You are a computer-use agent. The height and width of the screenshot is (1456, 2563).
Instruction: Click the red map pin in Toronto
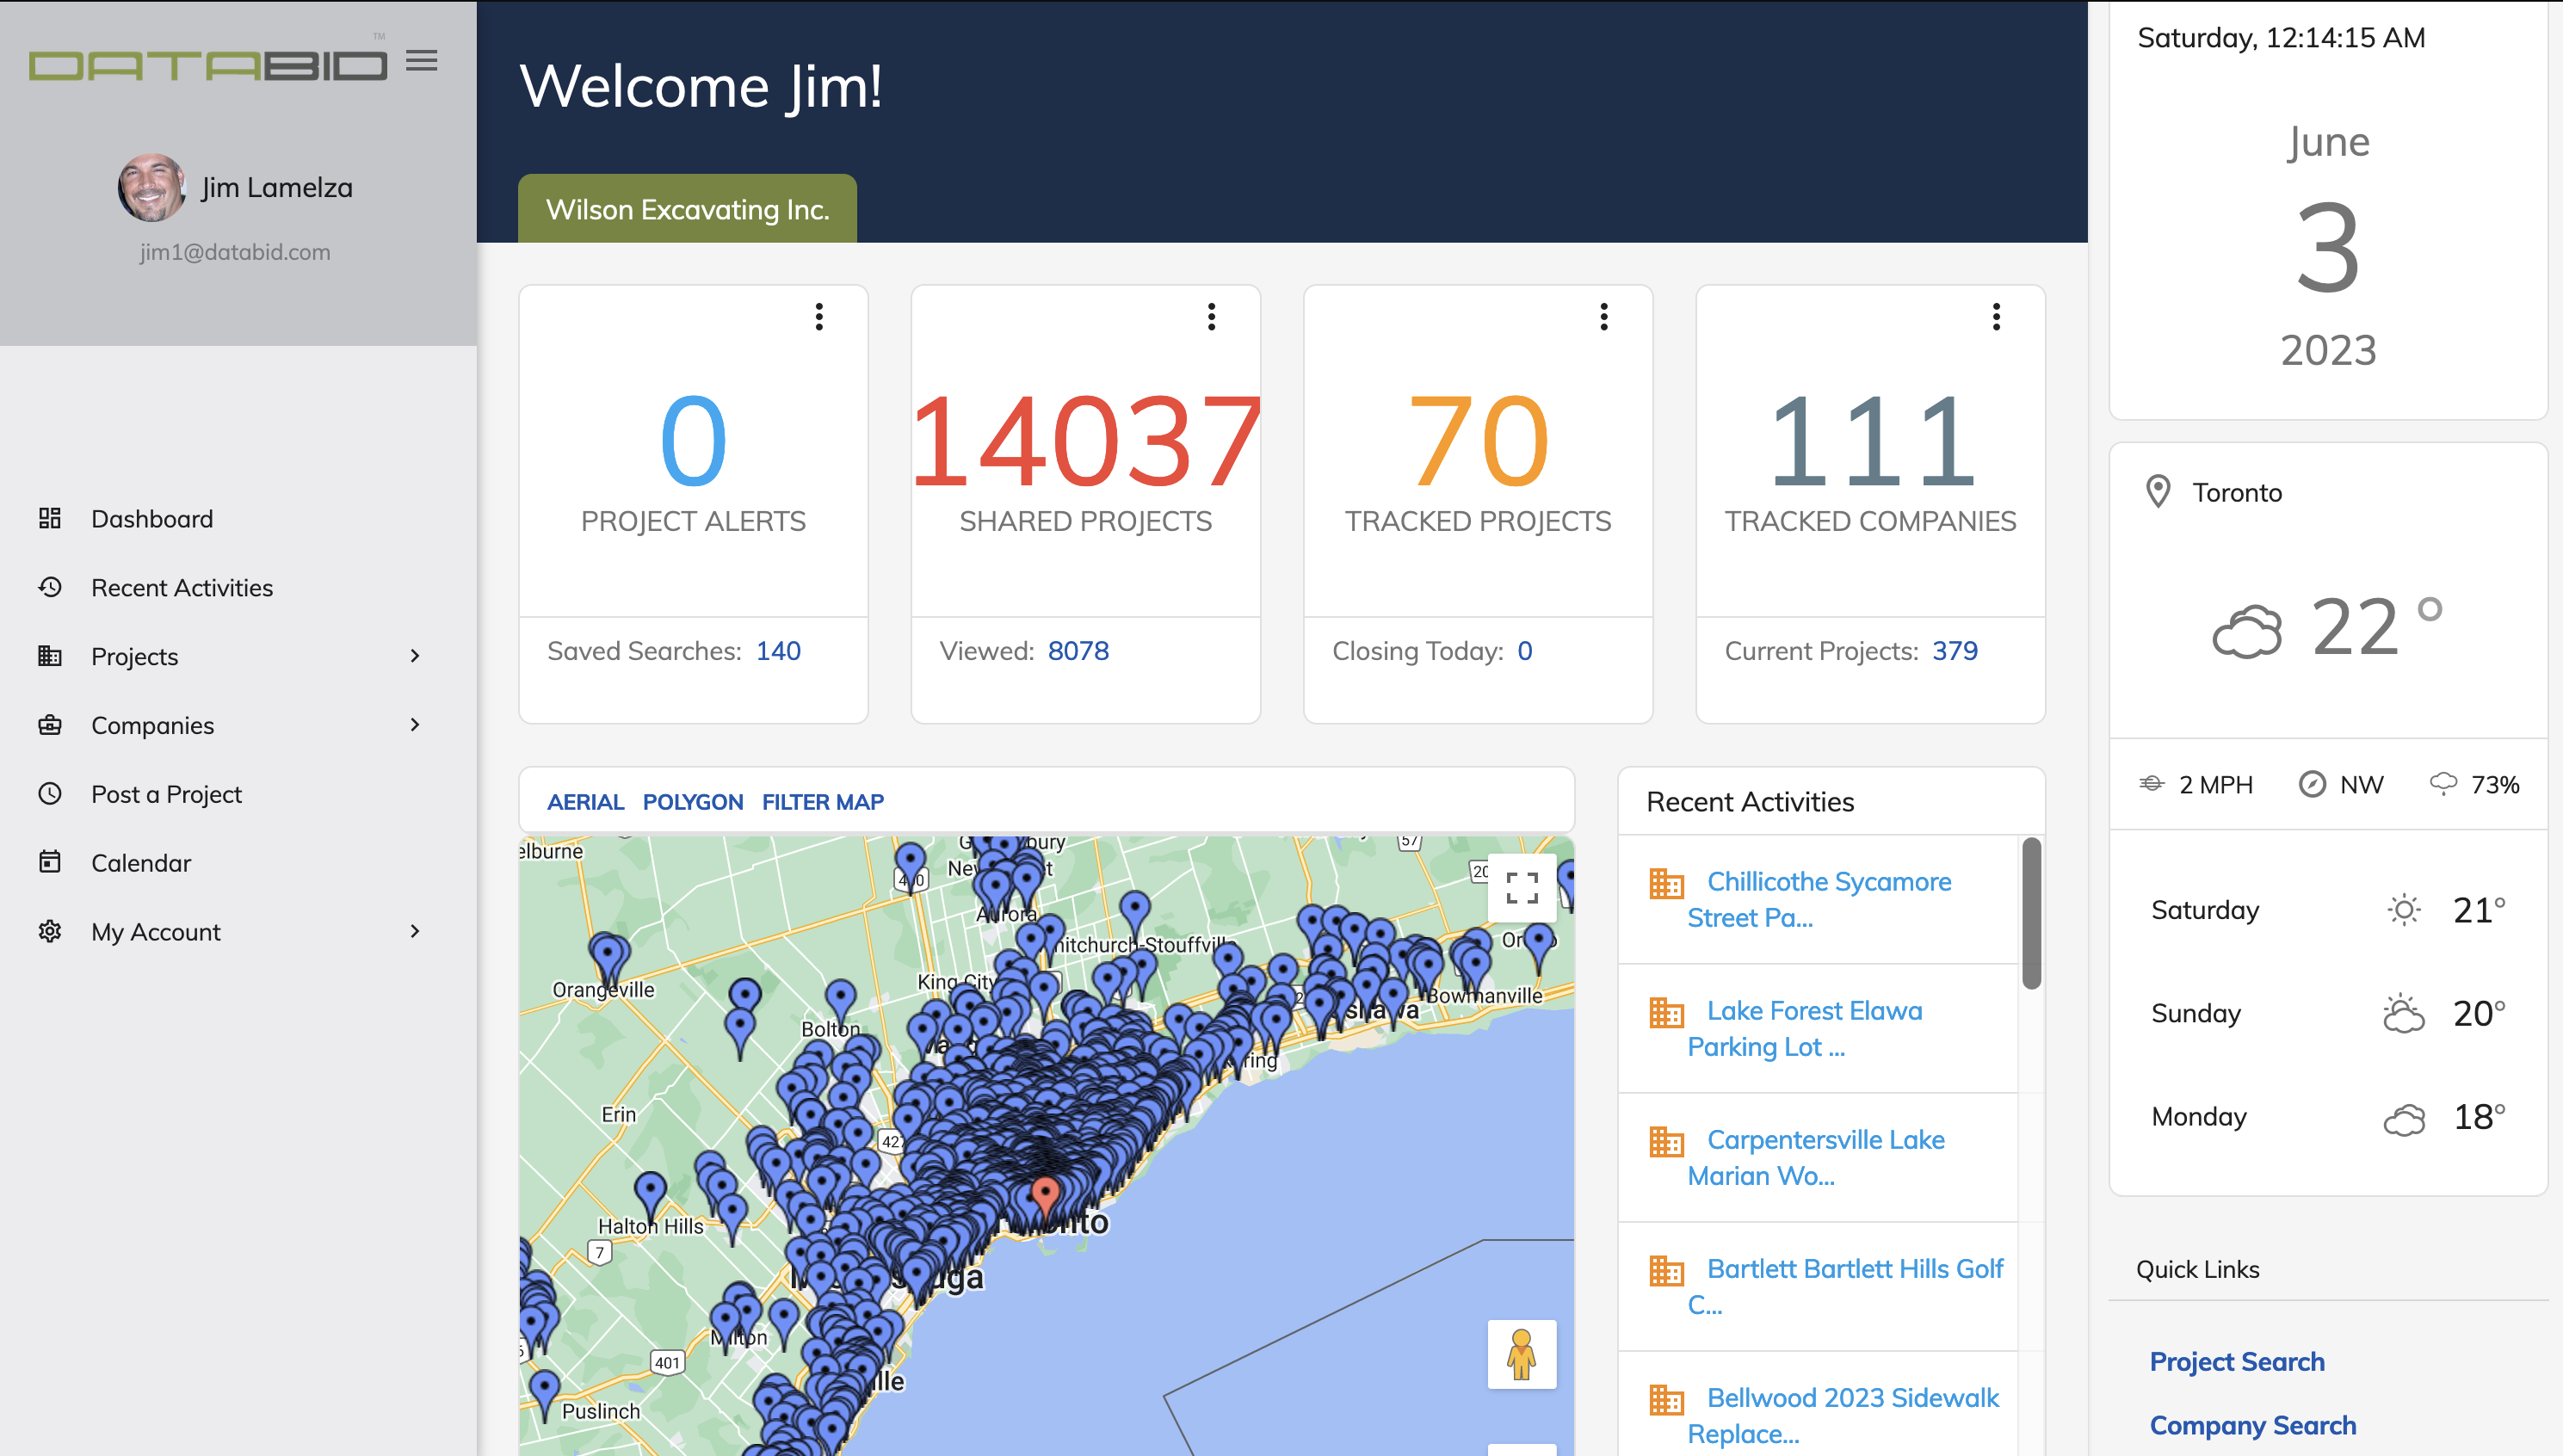(1045, 1197)
